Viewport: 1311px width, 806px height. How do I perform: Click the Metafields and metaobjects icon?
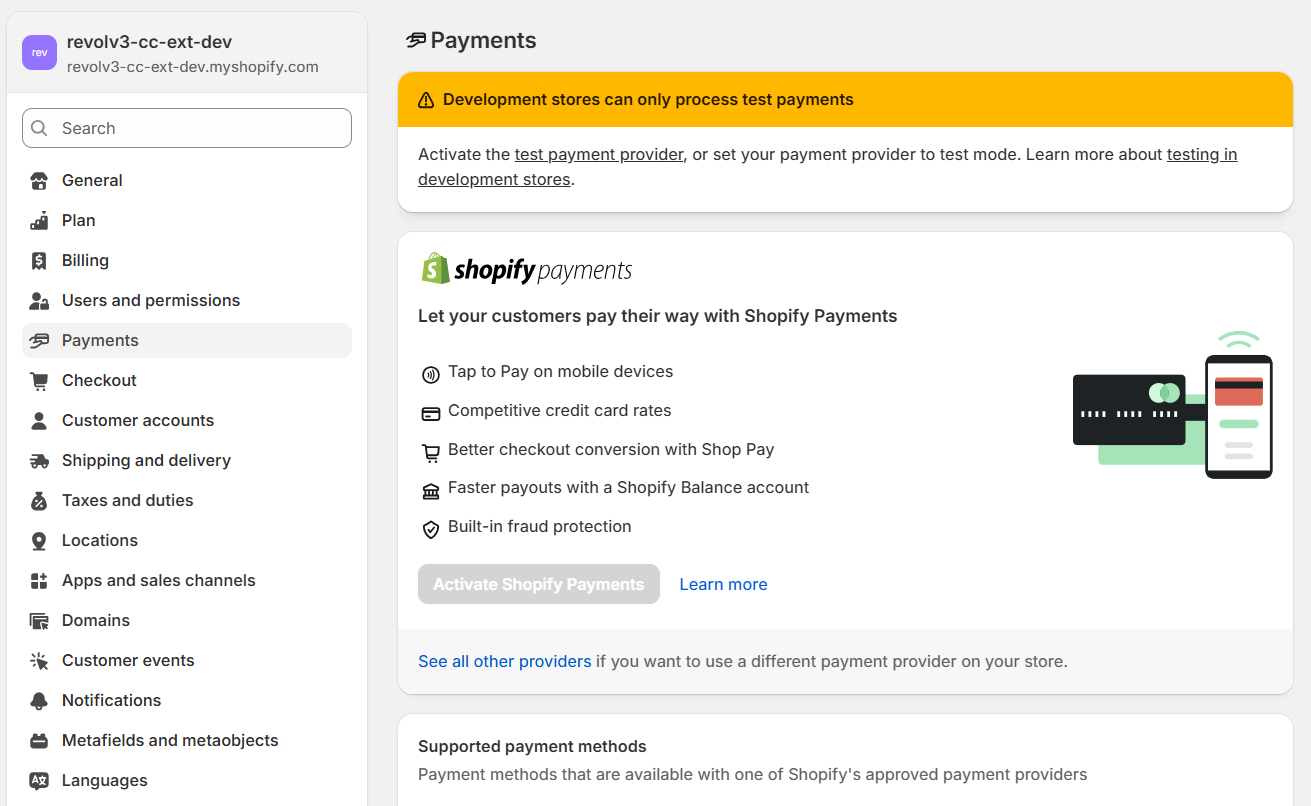click(x=39, y=740)
